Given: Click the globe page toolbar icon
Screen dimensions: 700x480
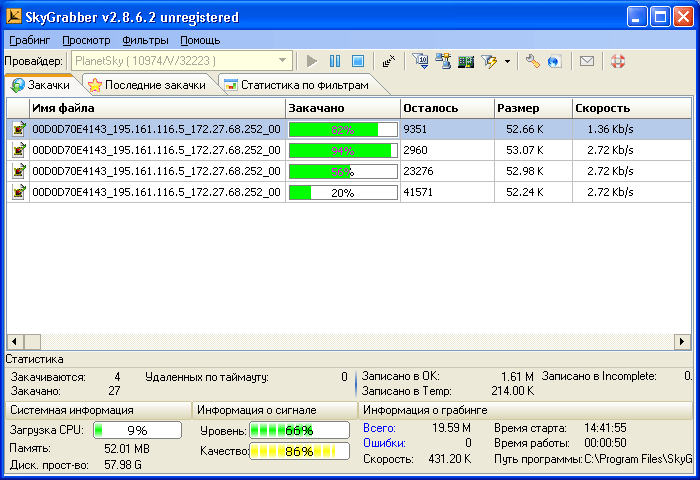Looking at the screenshot, I should click(554, 61).
